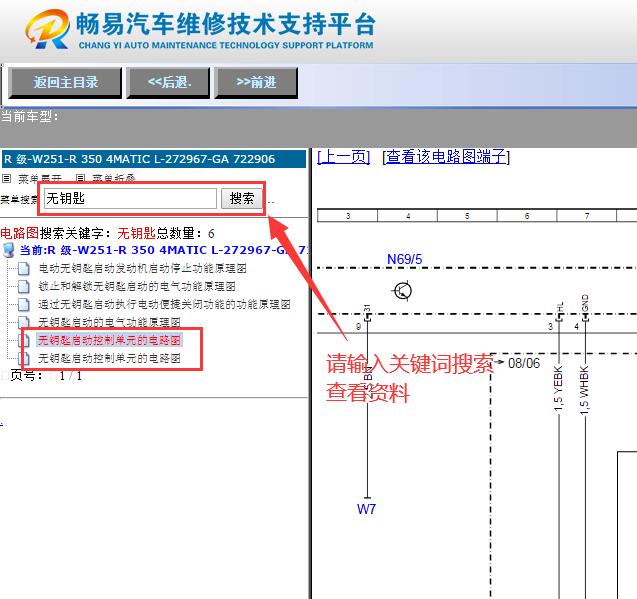Image resolution: width=637 pixels, height=599 pixels.
Task: Open the red highlighted 无钥匙启动控制单元的电路图 entry
Action: click(x=109, y=340)
